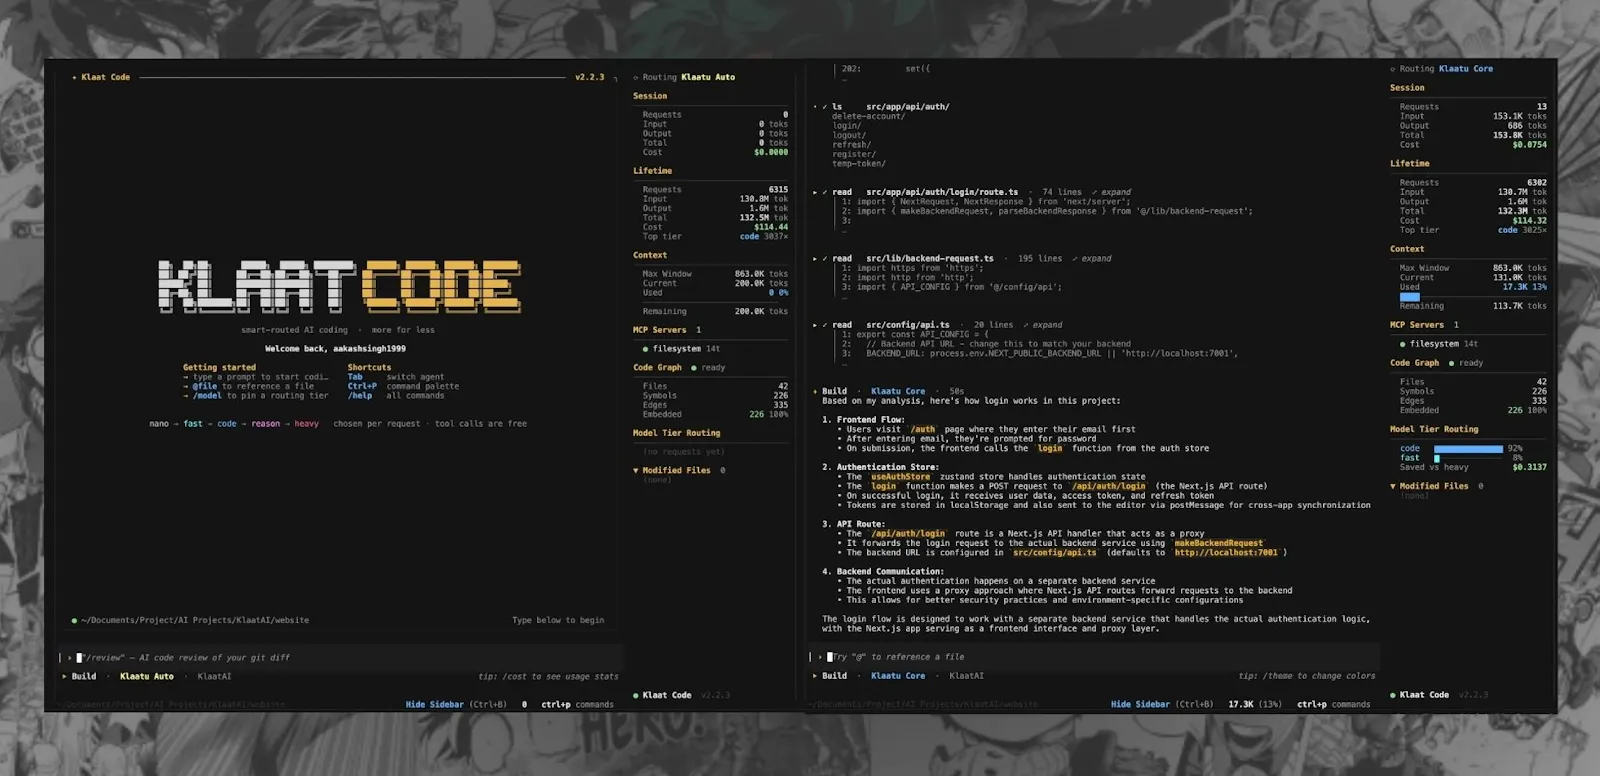Click makeBackendRequest highlighted term
This screenshot has width=1600, height=776.
pyautogui.click(x=1217, y=544)
